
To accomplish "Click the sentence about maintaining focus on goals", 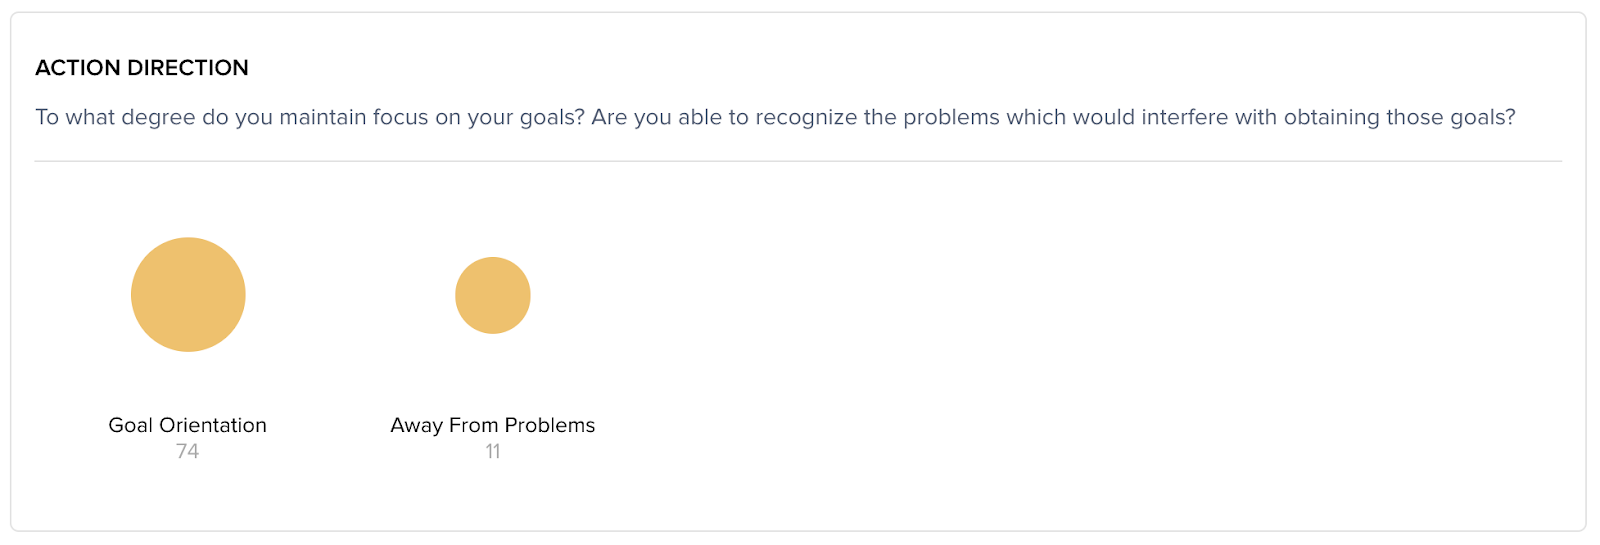I will tap(310, 117).
